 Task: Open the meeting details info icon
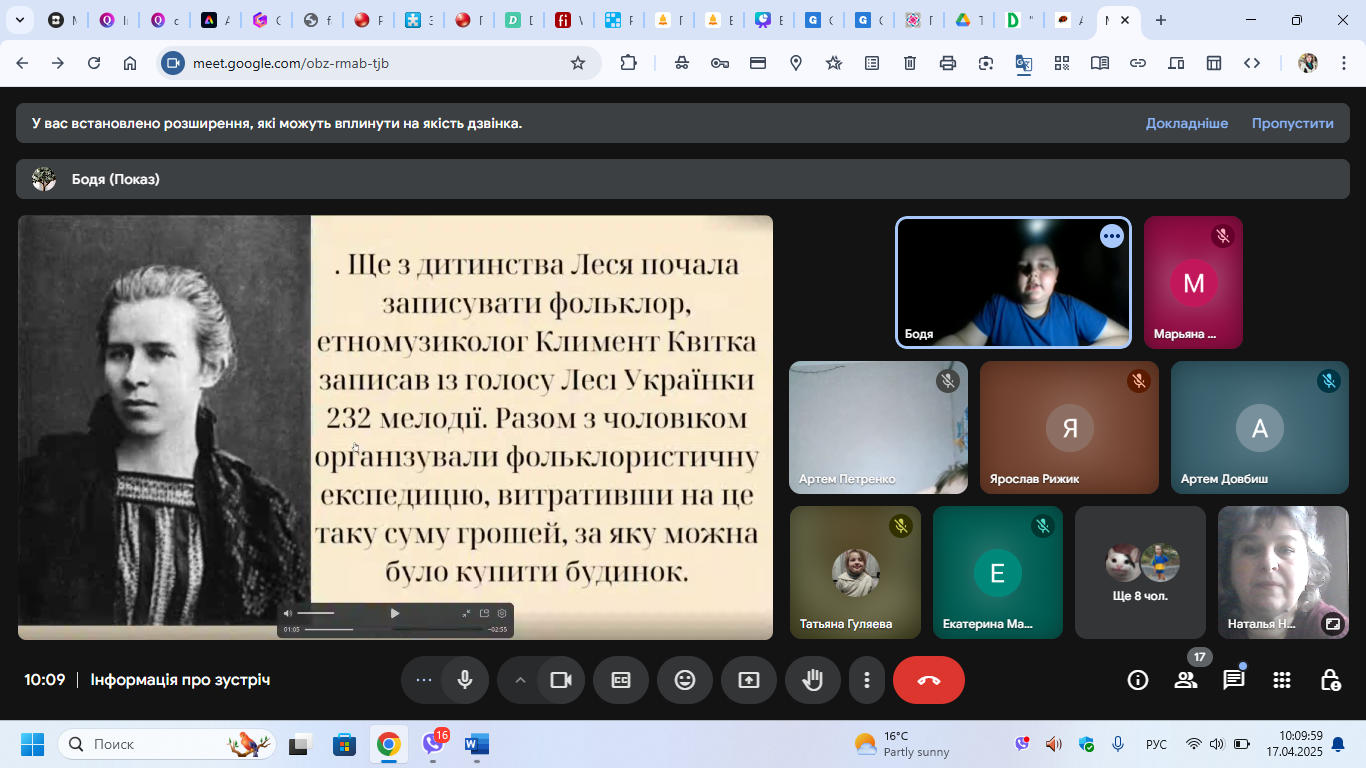[1138, 680]
